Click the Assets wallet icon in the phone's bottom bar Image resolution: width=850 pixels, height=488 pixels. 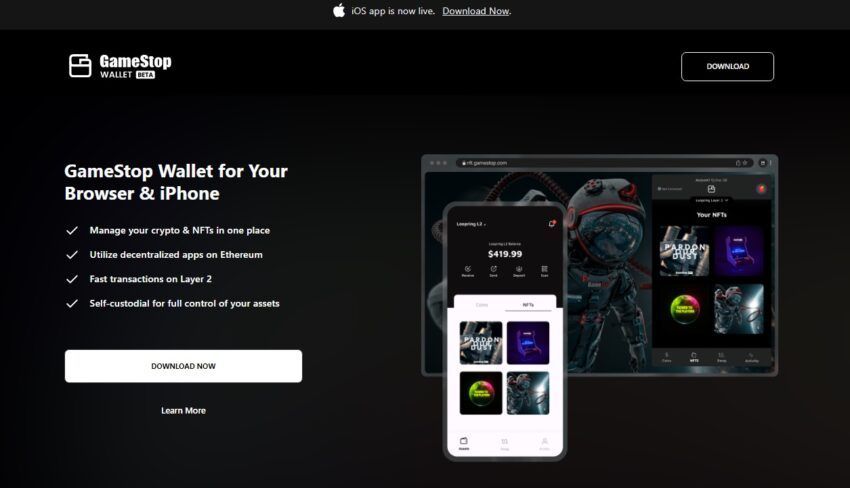coord(464,442)
